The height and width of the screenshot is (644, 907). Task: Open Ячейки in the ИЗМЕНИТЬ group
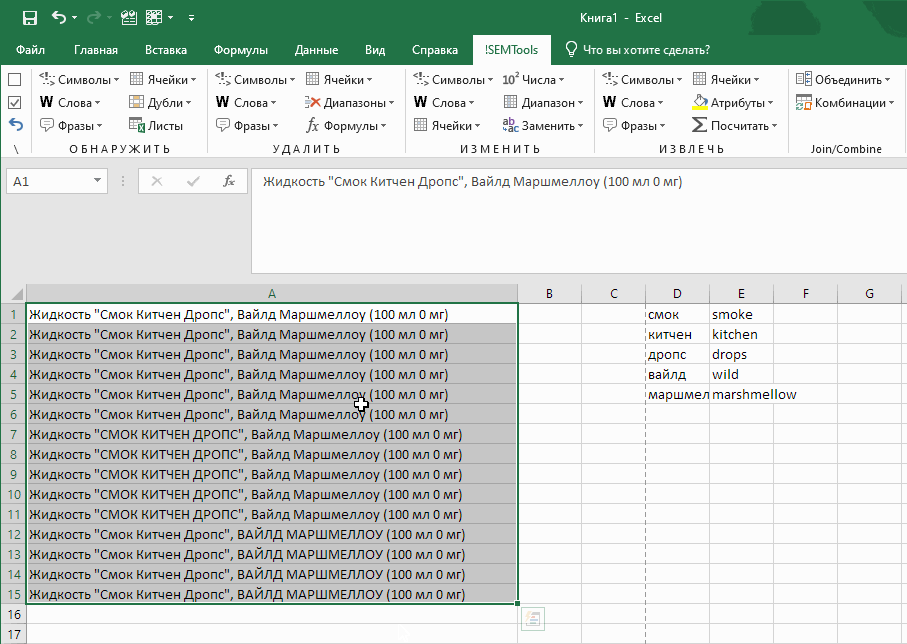447,126
